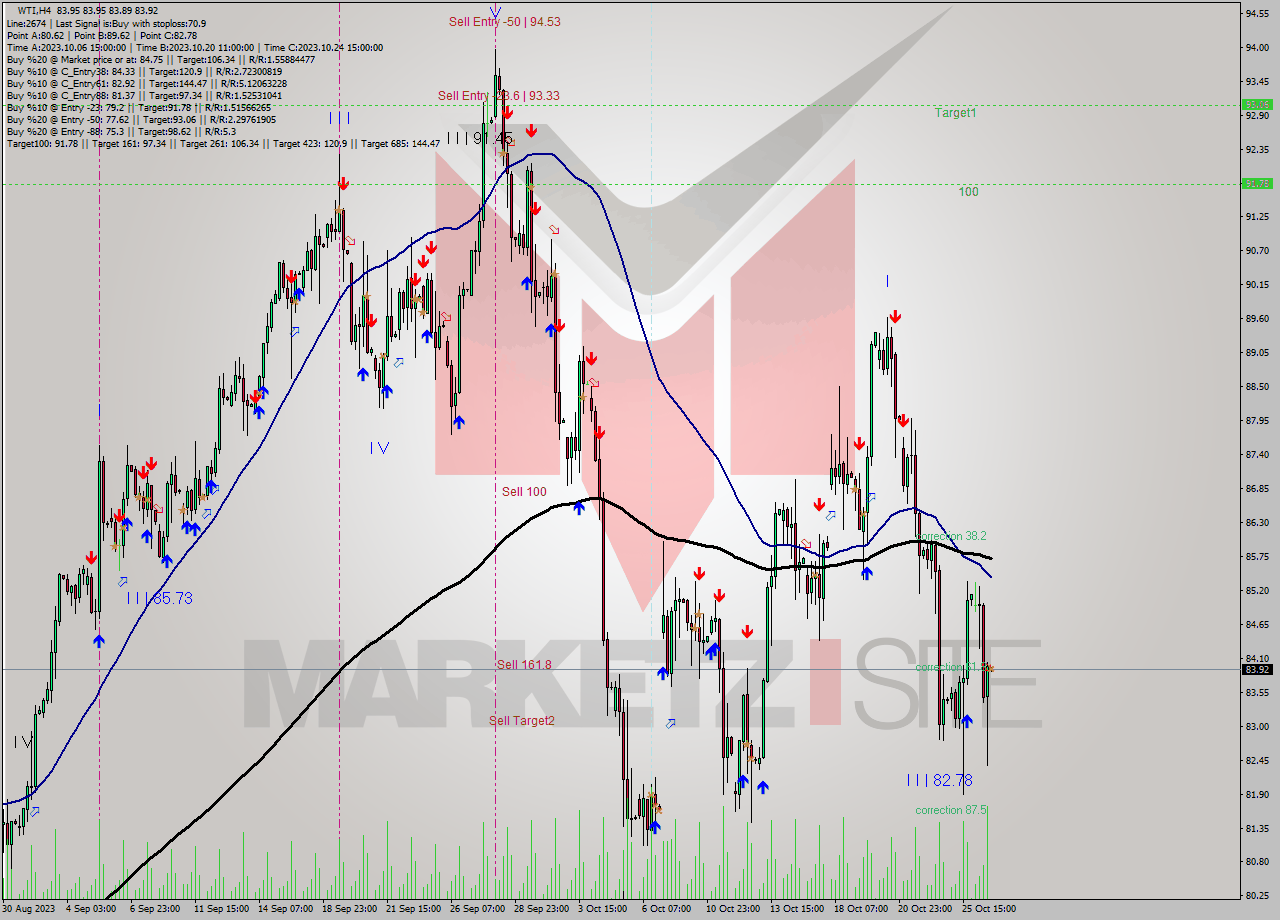The height and width of the screenshot is (920, 1280).
Task: Click the '4 Sep 03:00' date label
Action: tap(92, 909)
